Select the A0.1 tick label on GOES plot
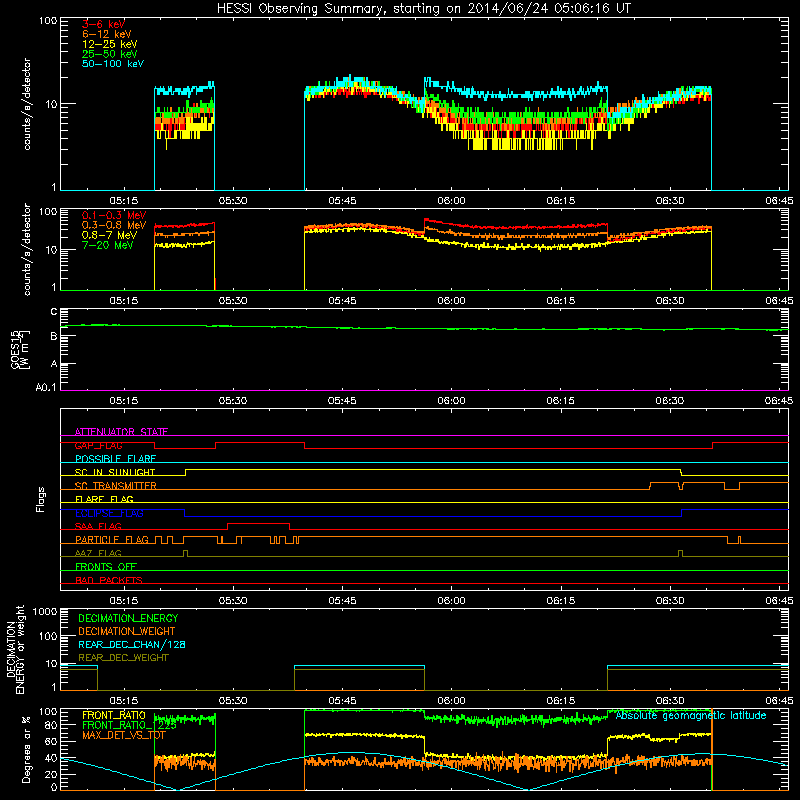Image resolution: width=800 pixels, height=800 pixels. 46,387
